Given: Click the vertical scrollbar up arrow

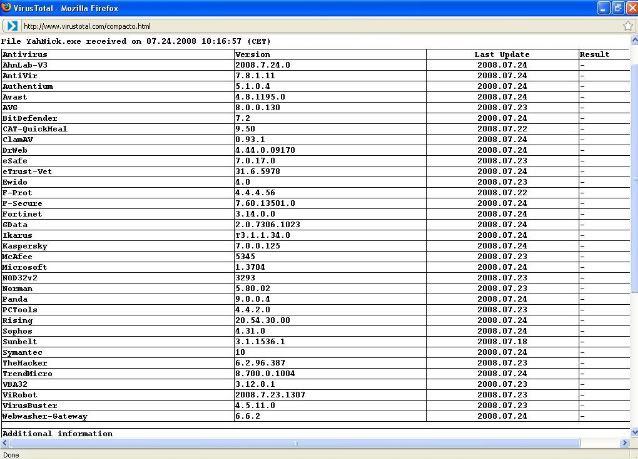Looking at the screenshot, I should [634, 40].
